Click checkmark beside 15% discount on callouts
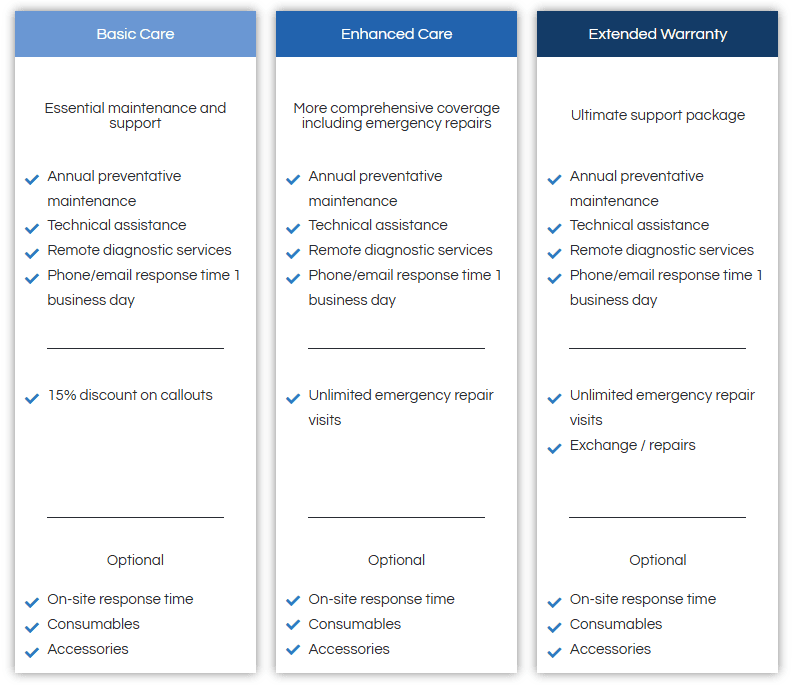 pos(32,399)
